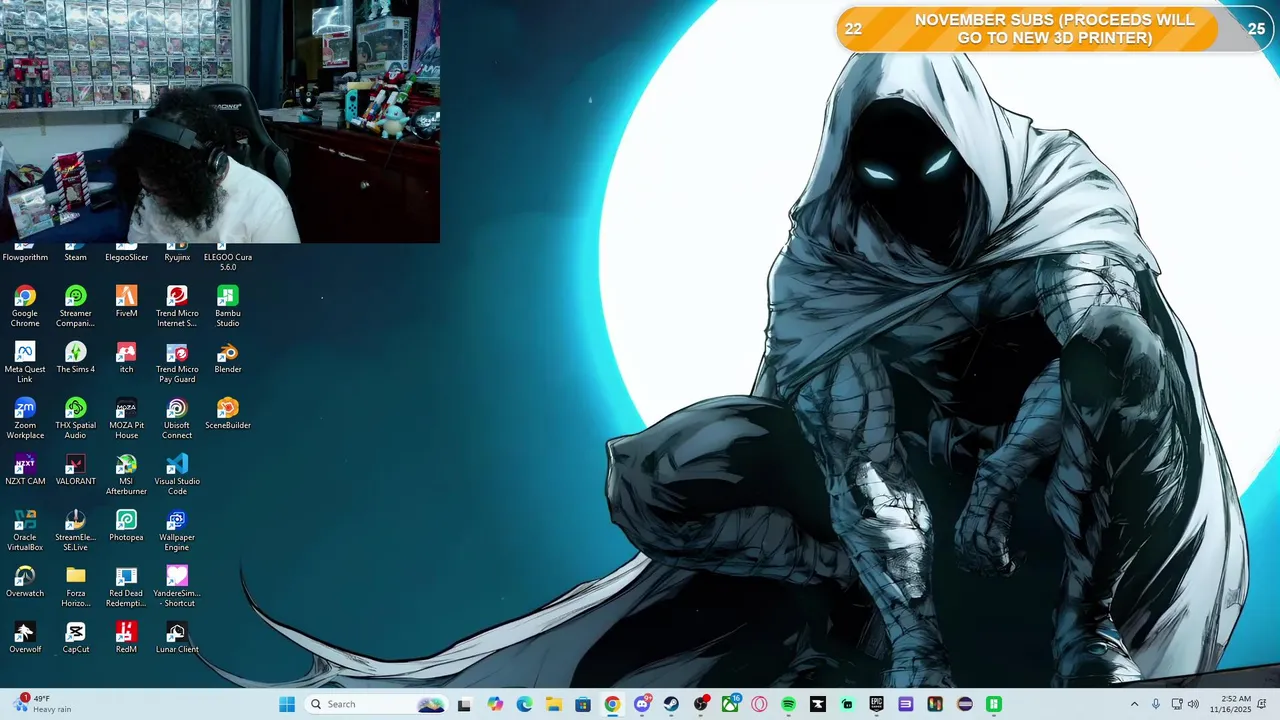Click the itch desktop icon
This screenshot has width=1280, height=720.
pyautogui.click(x=126, y=357)
